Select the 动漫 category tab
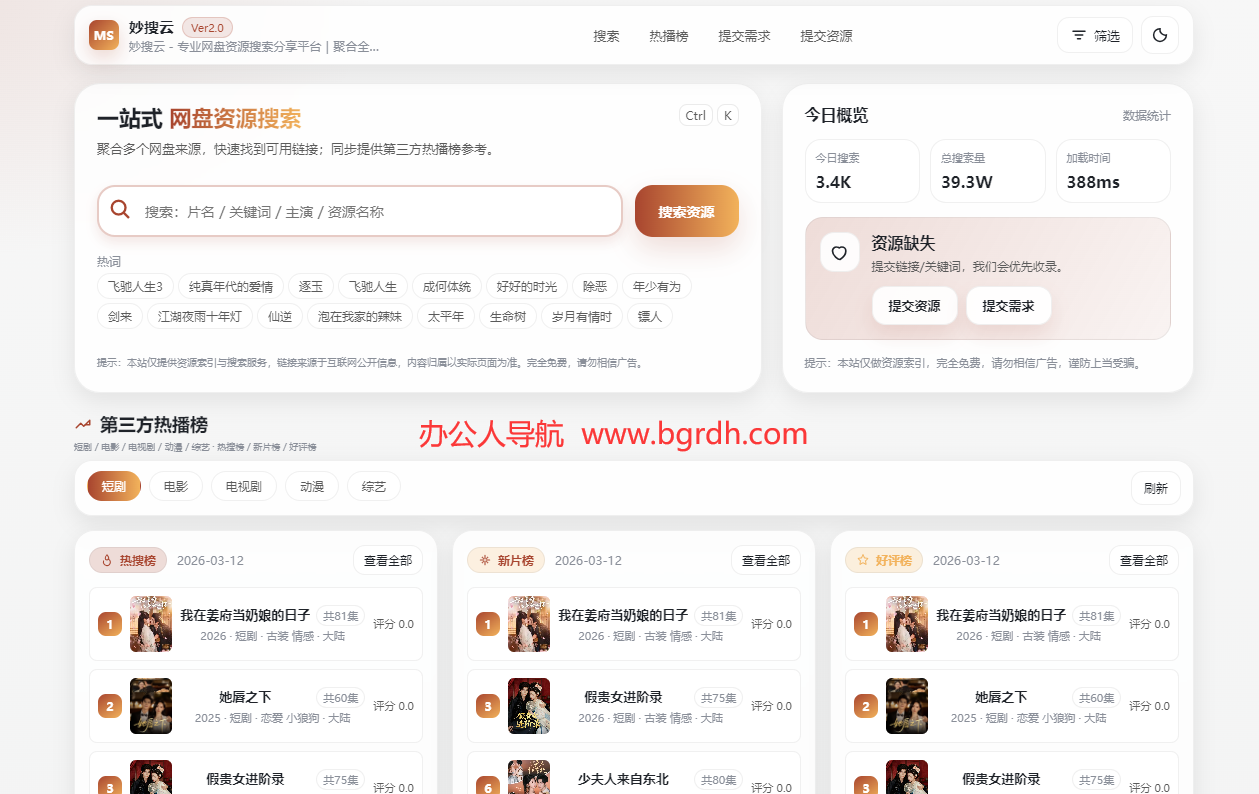Screen dimensions: 1259x794 pos(312,487)
